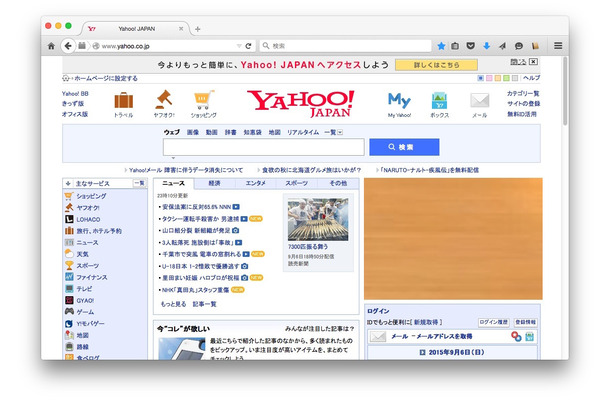Open the orange advertisement banner

click(453, 239)
